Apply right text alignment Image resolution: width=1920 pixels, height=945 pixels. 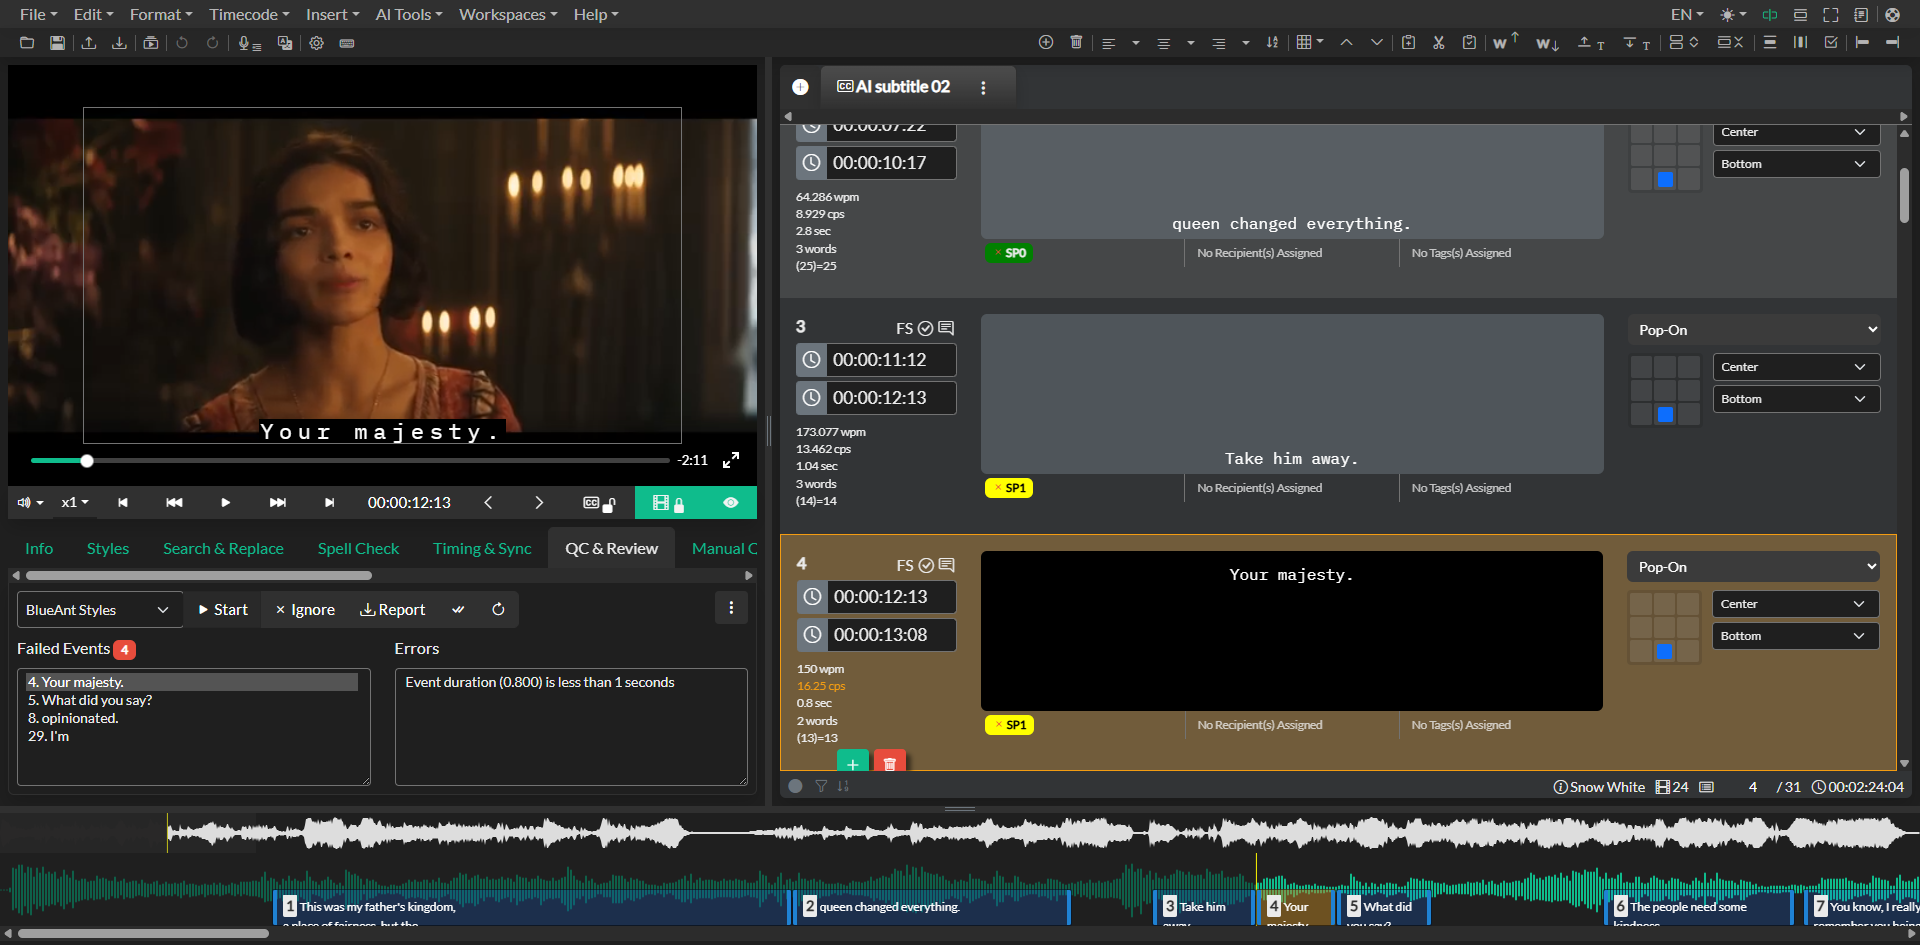click(1218, 43)
